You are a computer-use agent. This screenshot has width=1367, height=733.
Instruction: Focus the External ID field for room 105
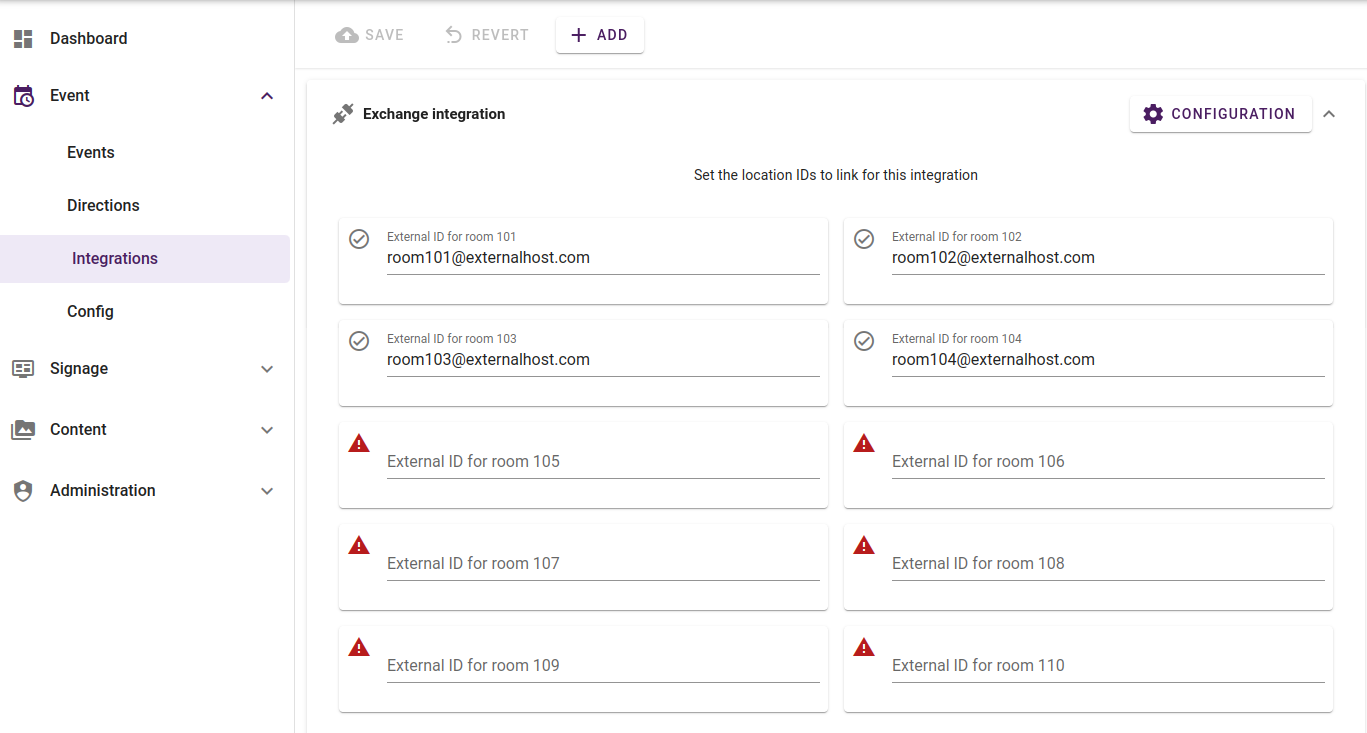603,462
